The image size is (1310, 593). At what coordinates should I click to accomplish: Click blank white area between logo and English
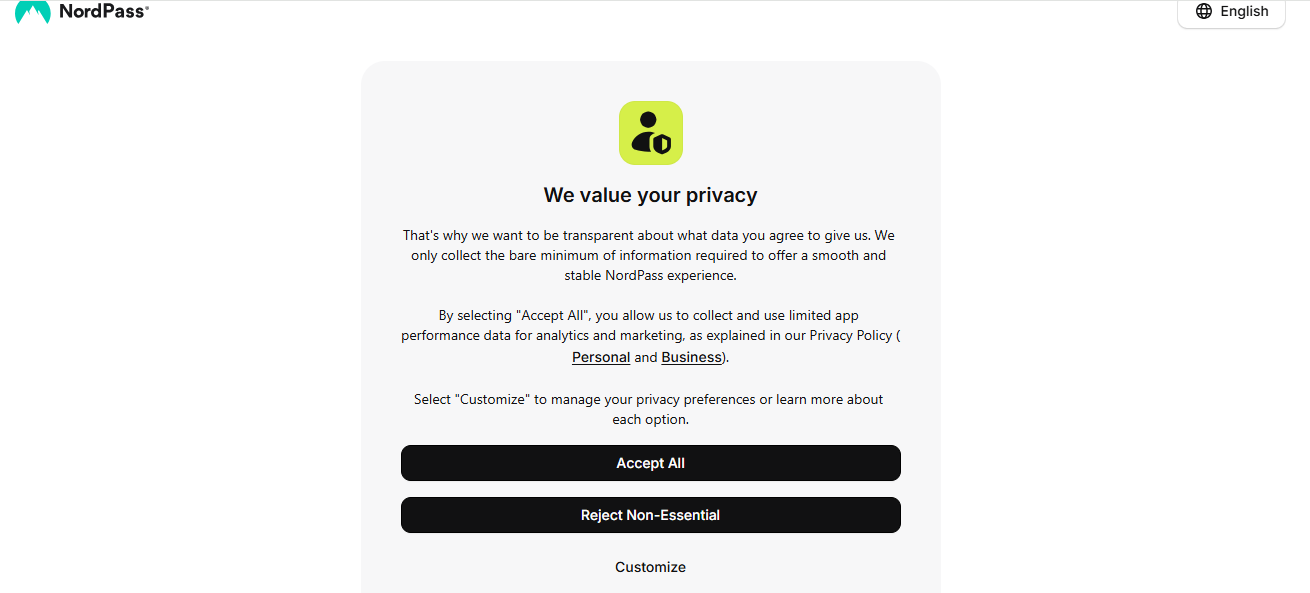tap(660, 14)
